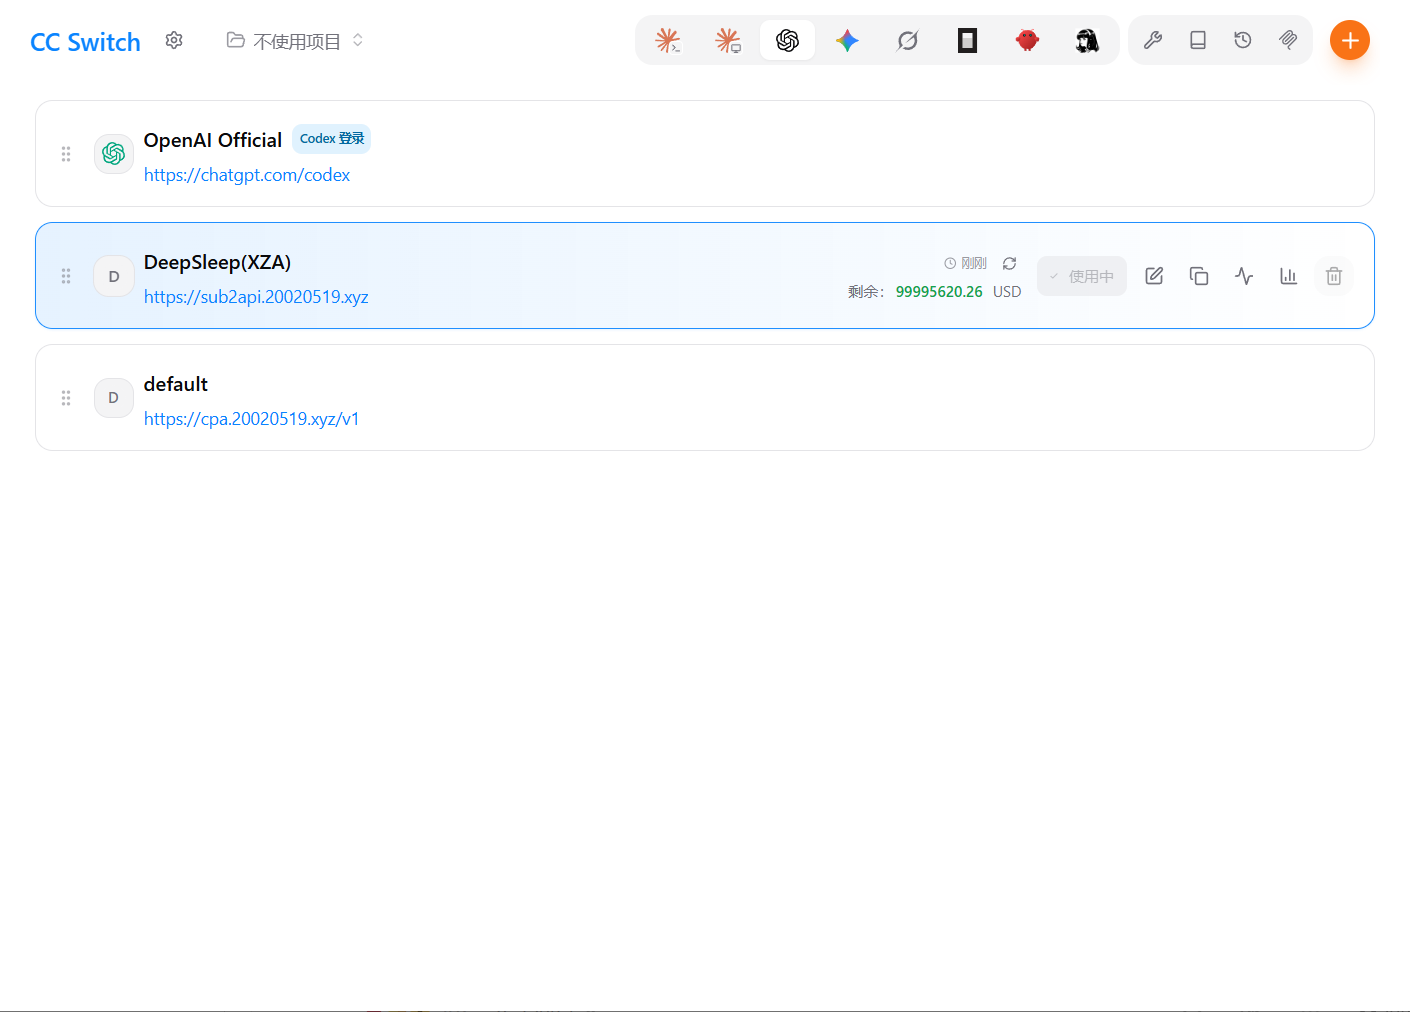Click the 剩余 balance label
The width and height of the screenshot is (1410, 1012).
point(866,292)
